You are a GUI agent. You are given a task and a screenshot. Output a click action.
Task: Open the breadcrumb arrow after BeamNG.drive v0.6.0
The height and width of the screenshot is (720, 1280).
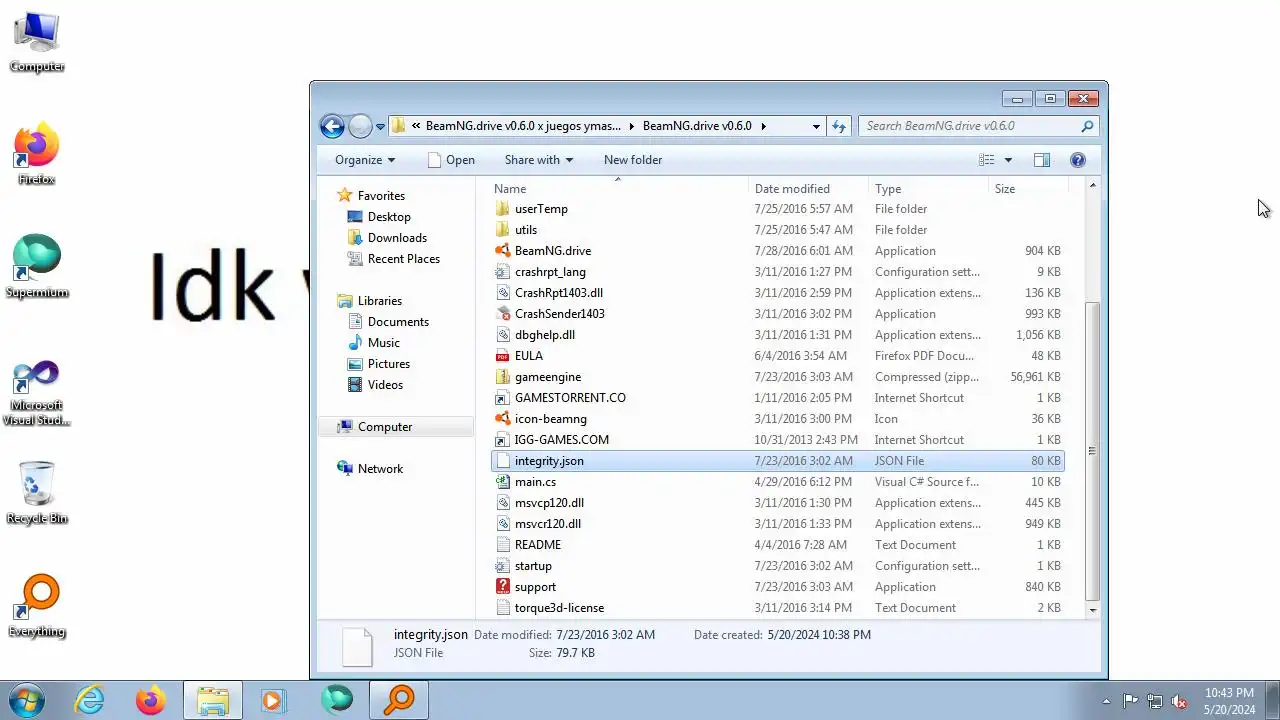(763, 126)
